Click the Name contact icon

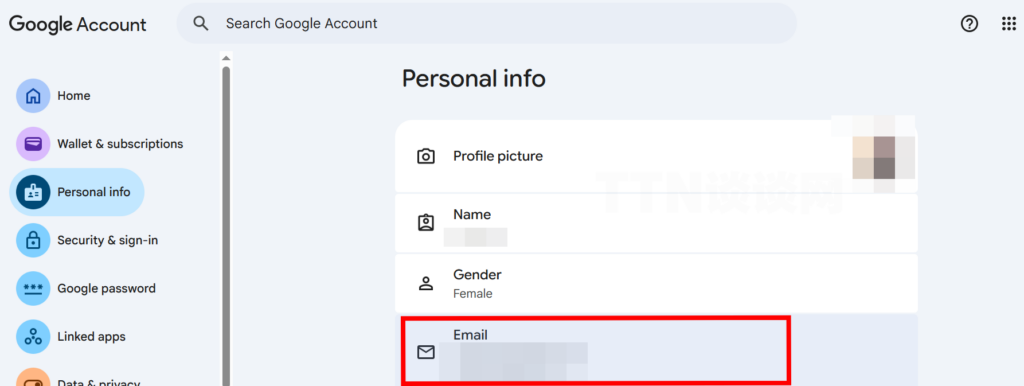click(x=426, y=223)
